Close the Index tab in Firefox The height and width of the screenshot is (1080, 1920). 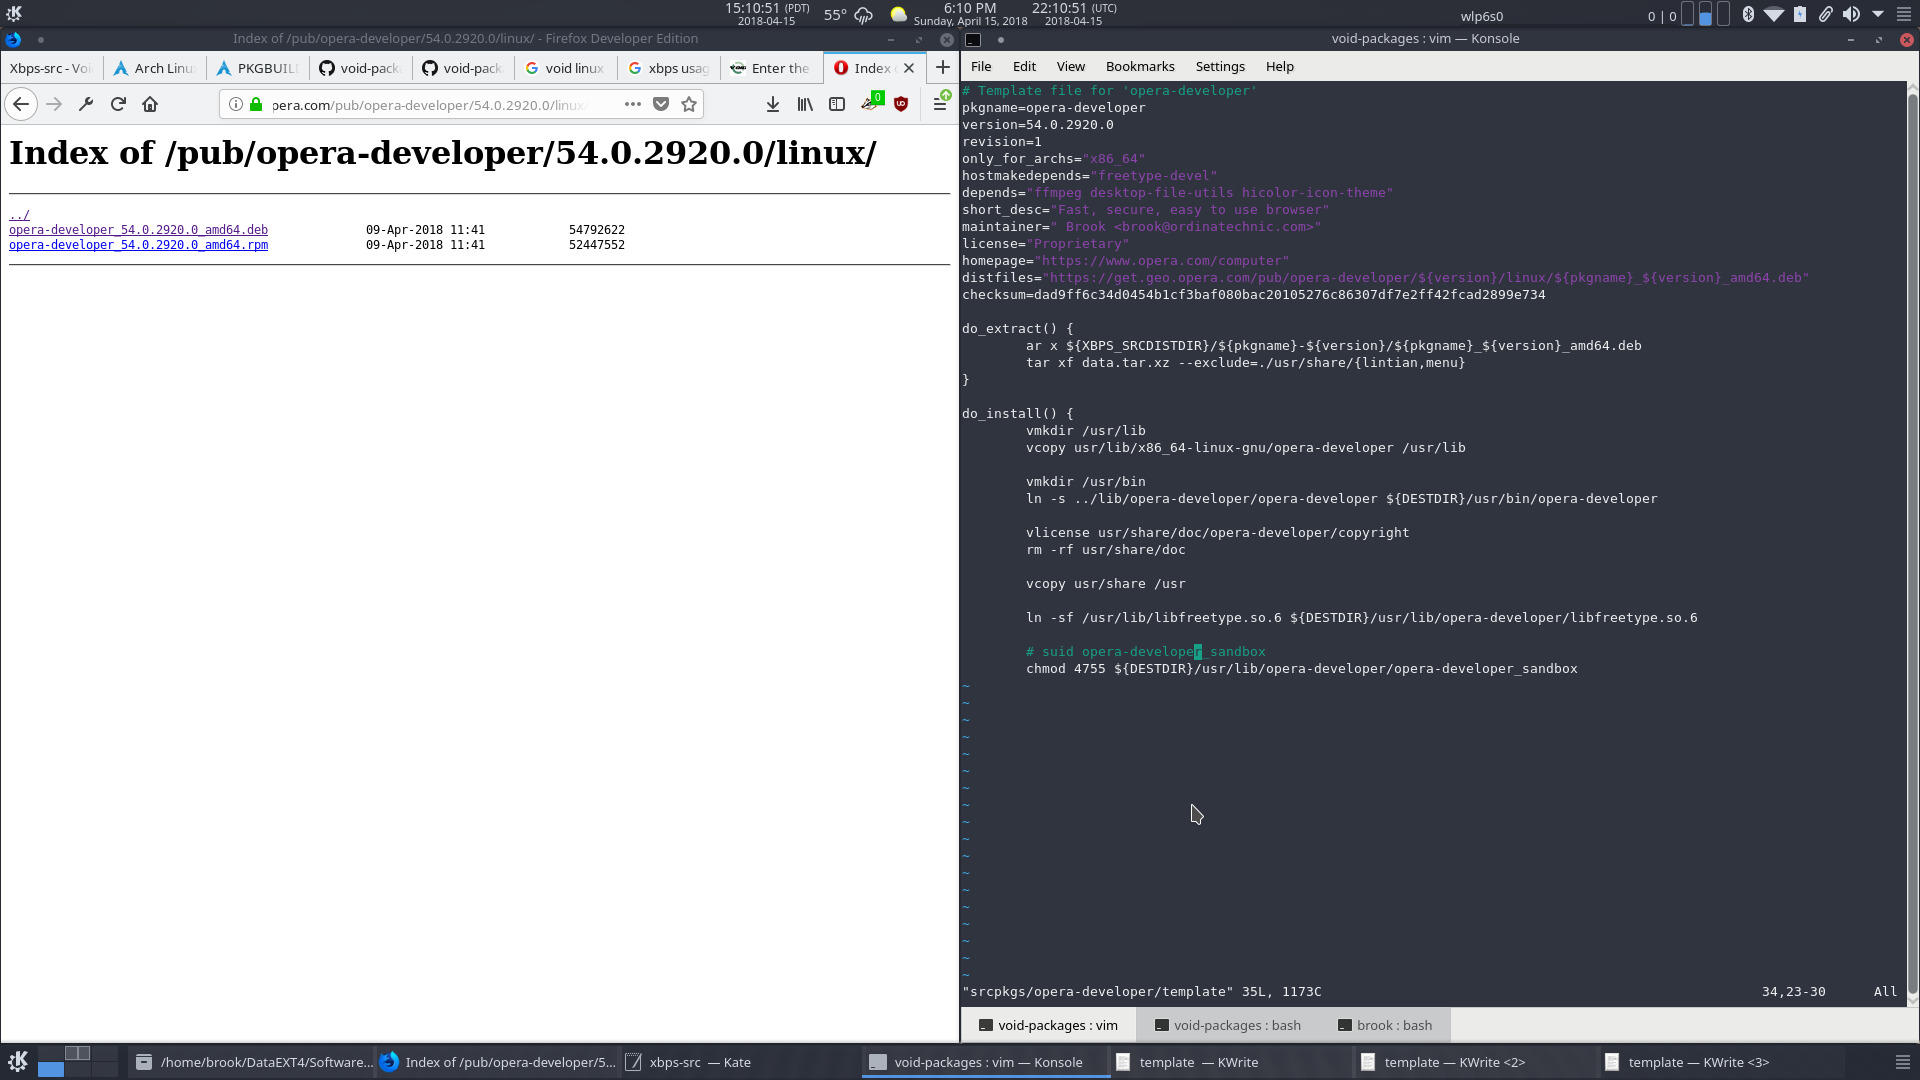coord(909,68)
